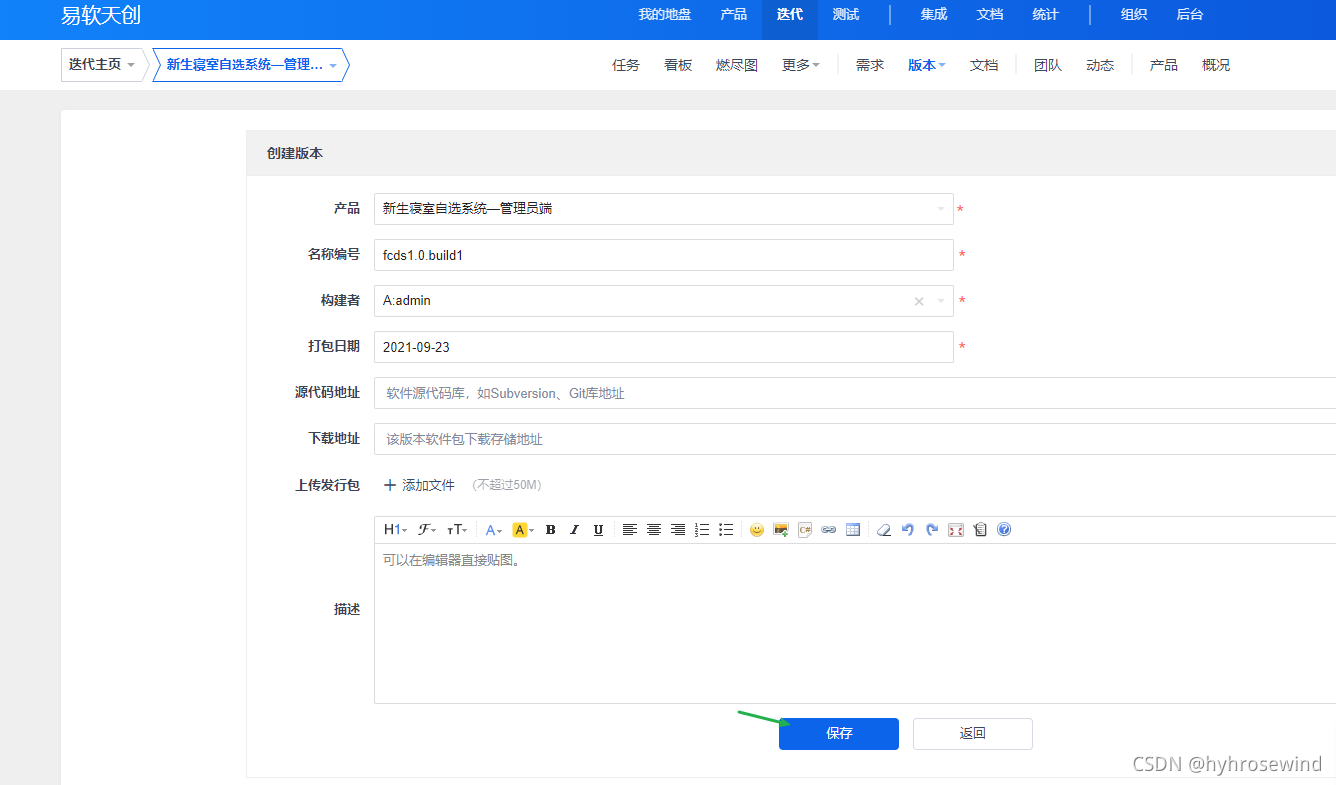Open the 迭代主页 dropdown
Screen dimensions: 1336x785
102,64
